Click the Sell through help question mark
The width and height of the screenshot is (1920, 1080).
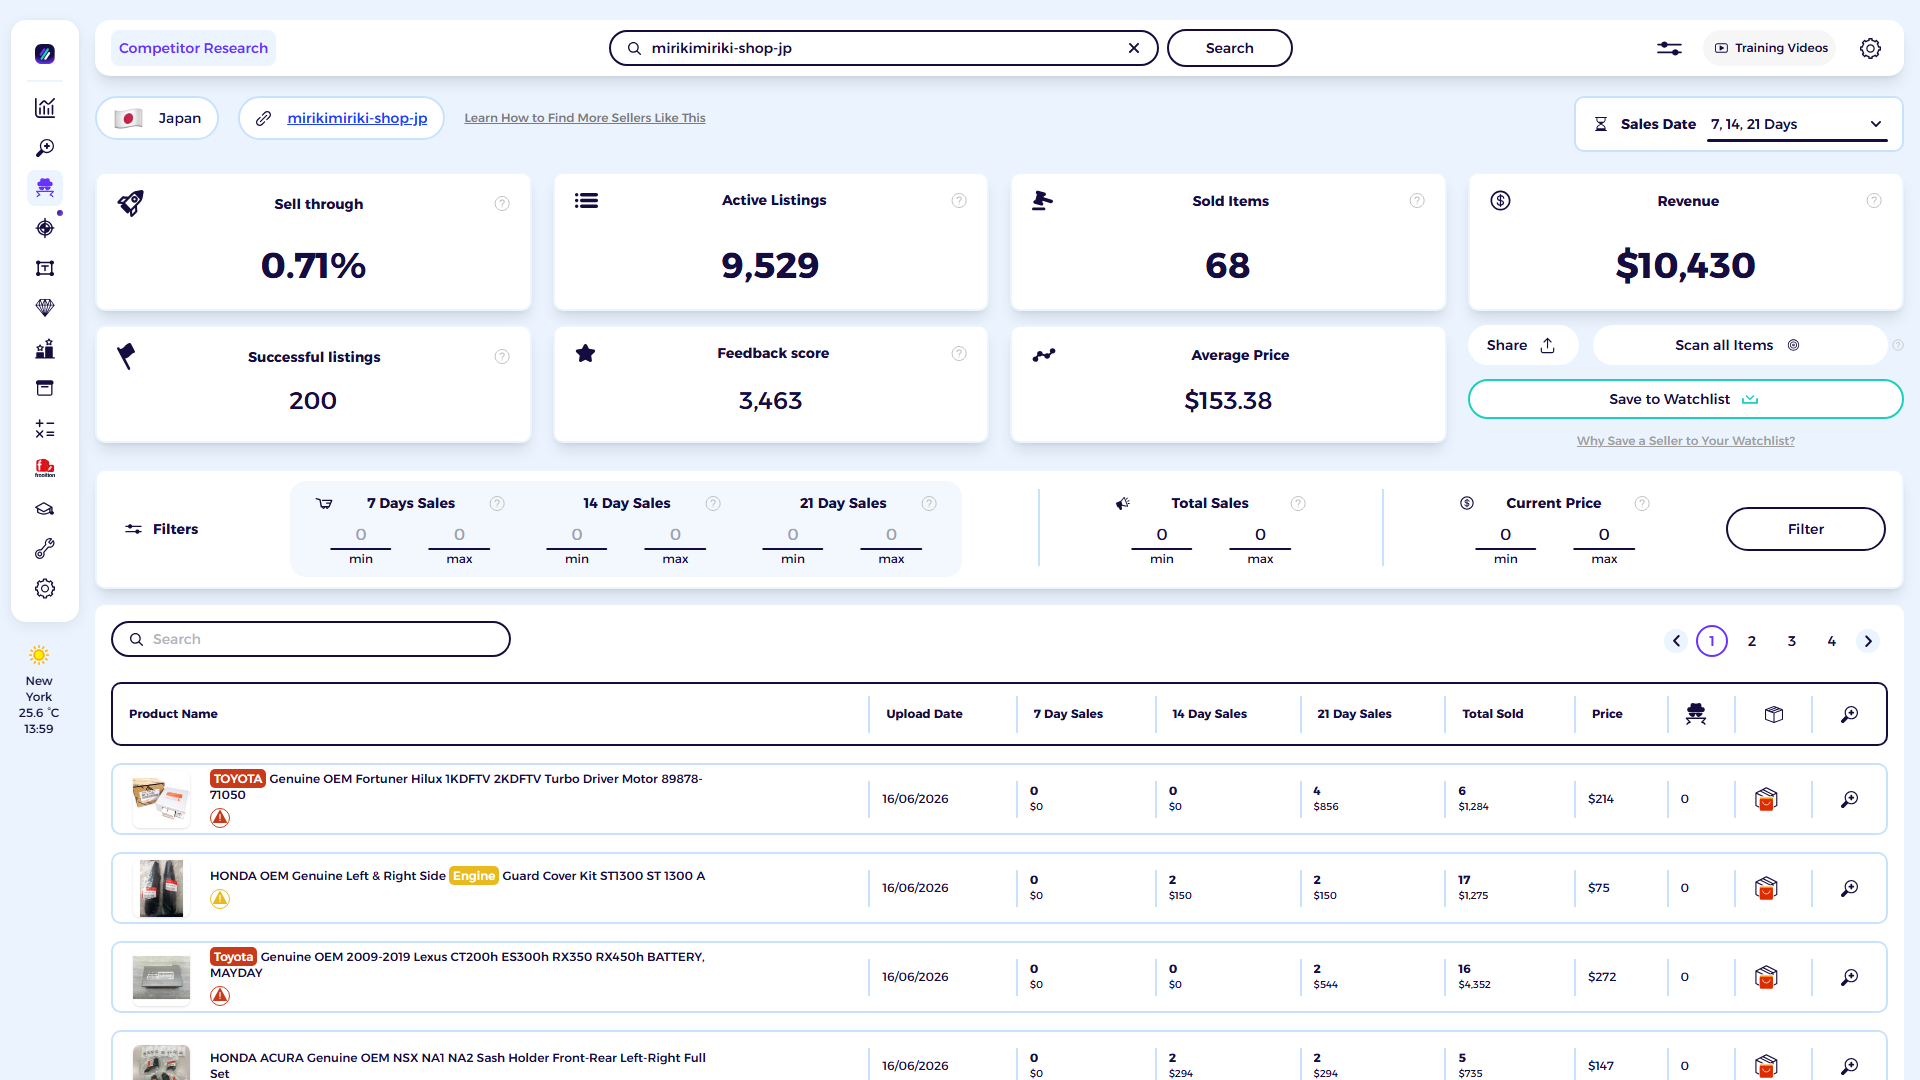point(502,204)
